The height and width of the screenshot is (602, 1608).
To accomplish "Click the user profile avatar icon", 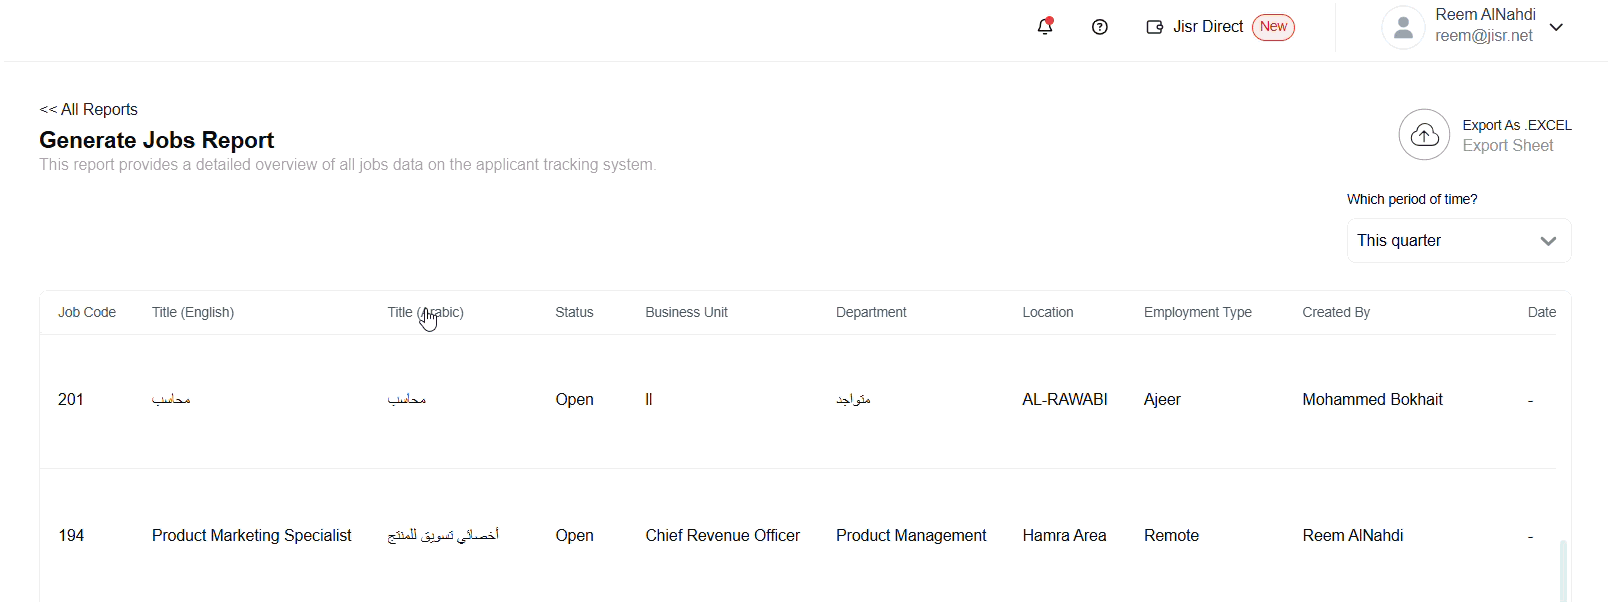I will click(1403, 28).
